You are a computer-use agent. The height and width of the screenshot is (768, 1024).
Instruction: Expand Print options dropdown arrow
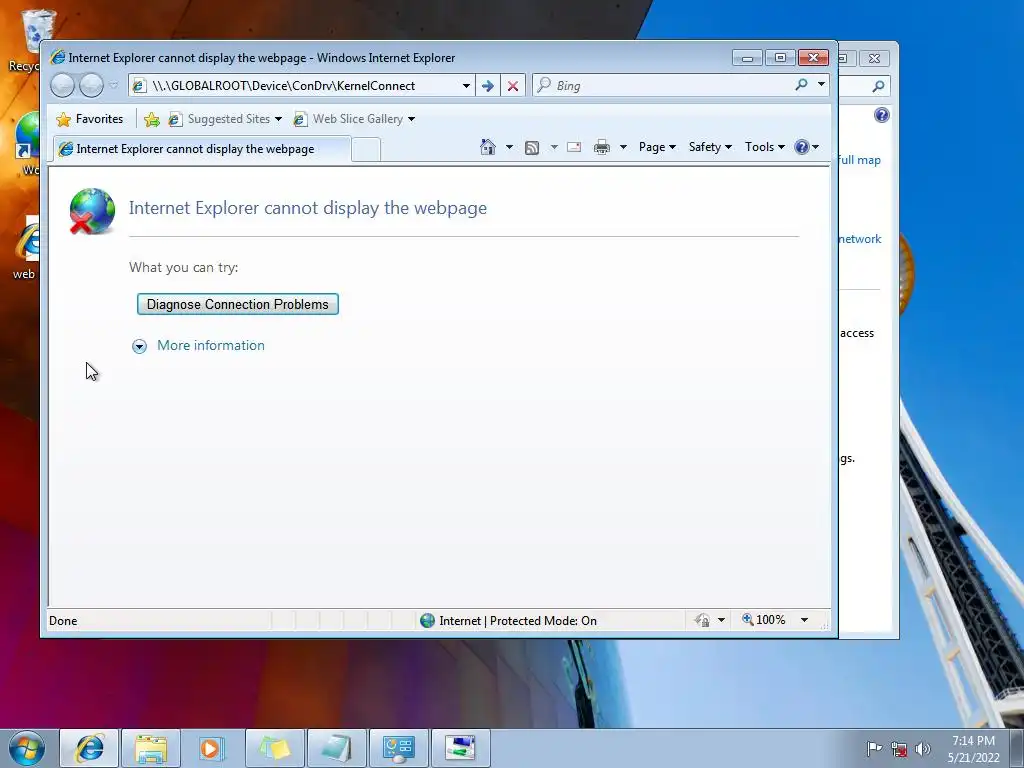tap(623, 147)
